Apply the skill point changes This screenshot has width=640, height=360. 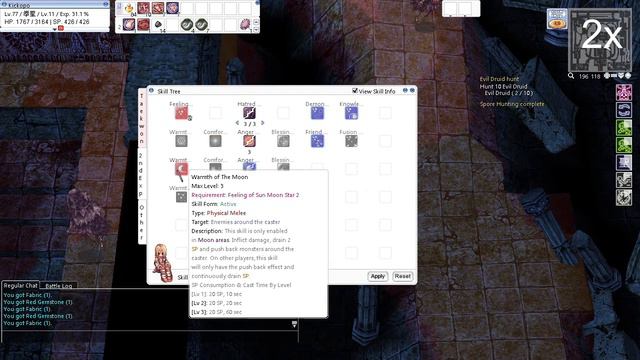(x=378, y=276)
